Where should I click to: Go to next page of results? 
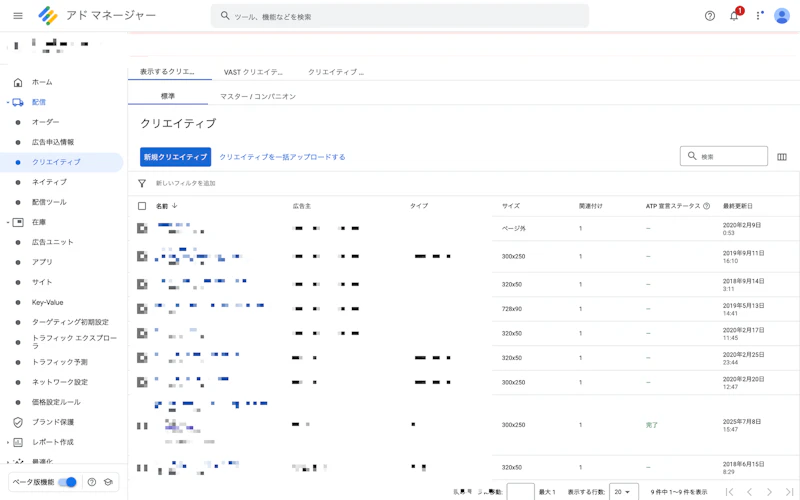point(769,492)
